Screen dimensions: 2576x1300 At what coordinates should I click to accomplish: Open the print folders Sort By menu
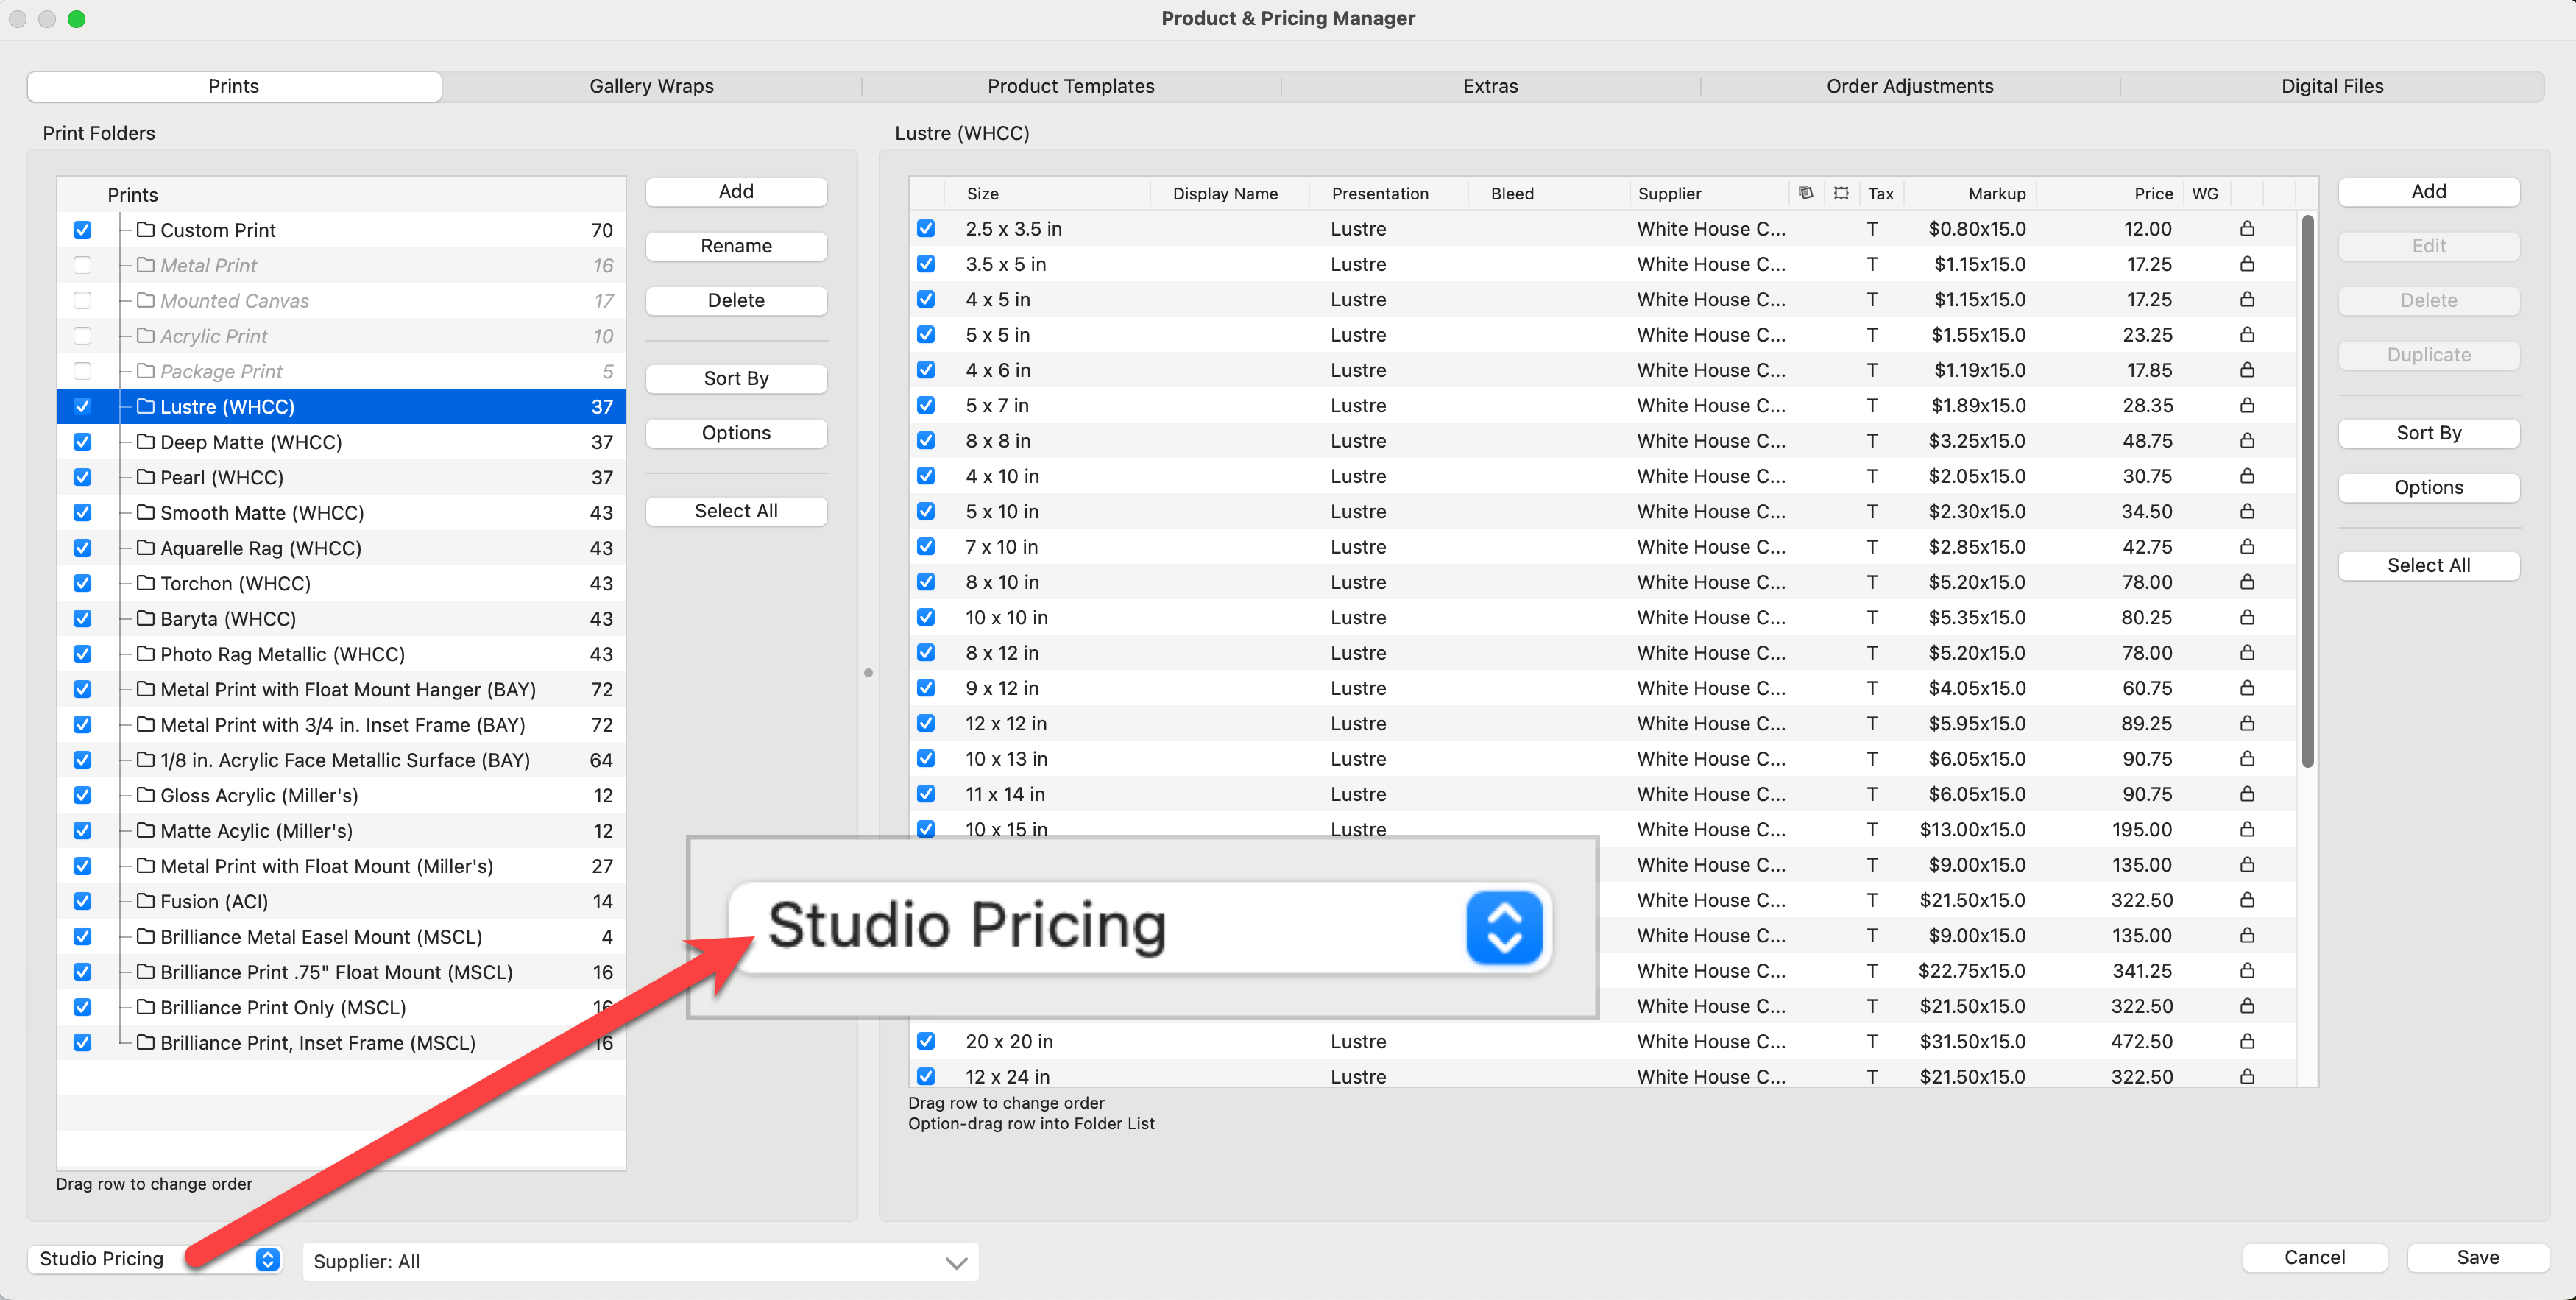[x=736, y=378]
